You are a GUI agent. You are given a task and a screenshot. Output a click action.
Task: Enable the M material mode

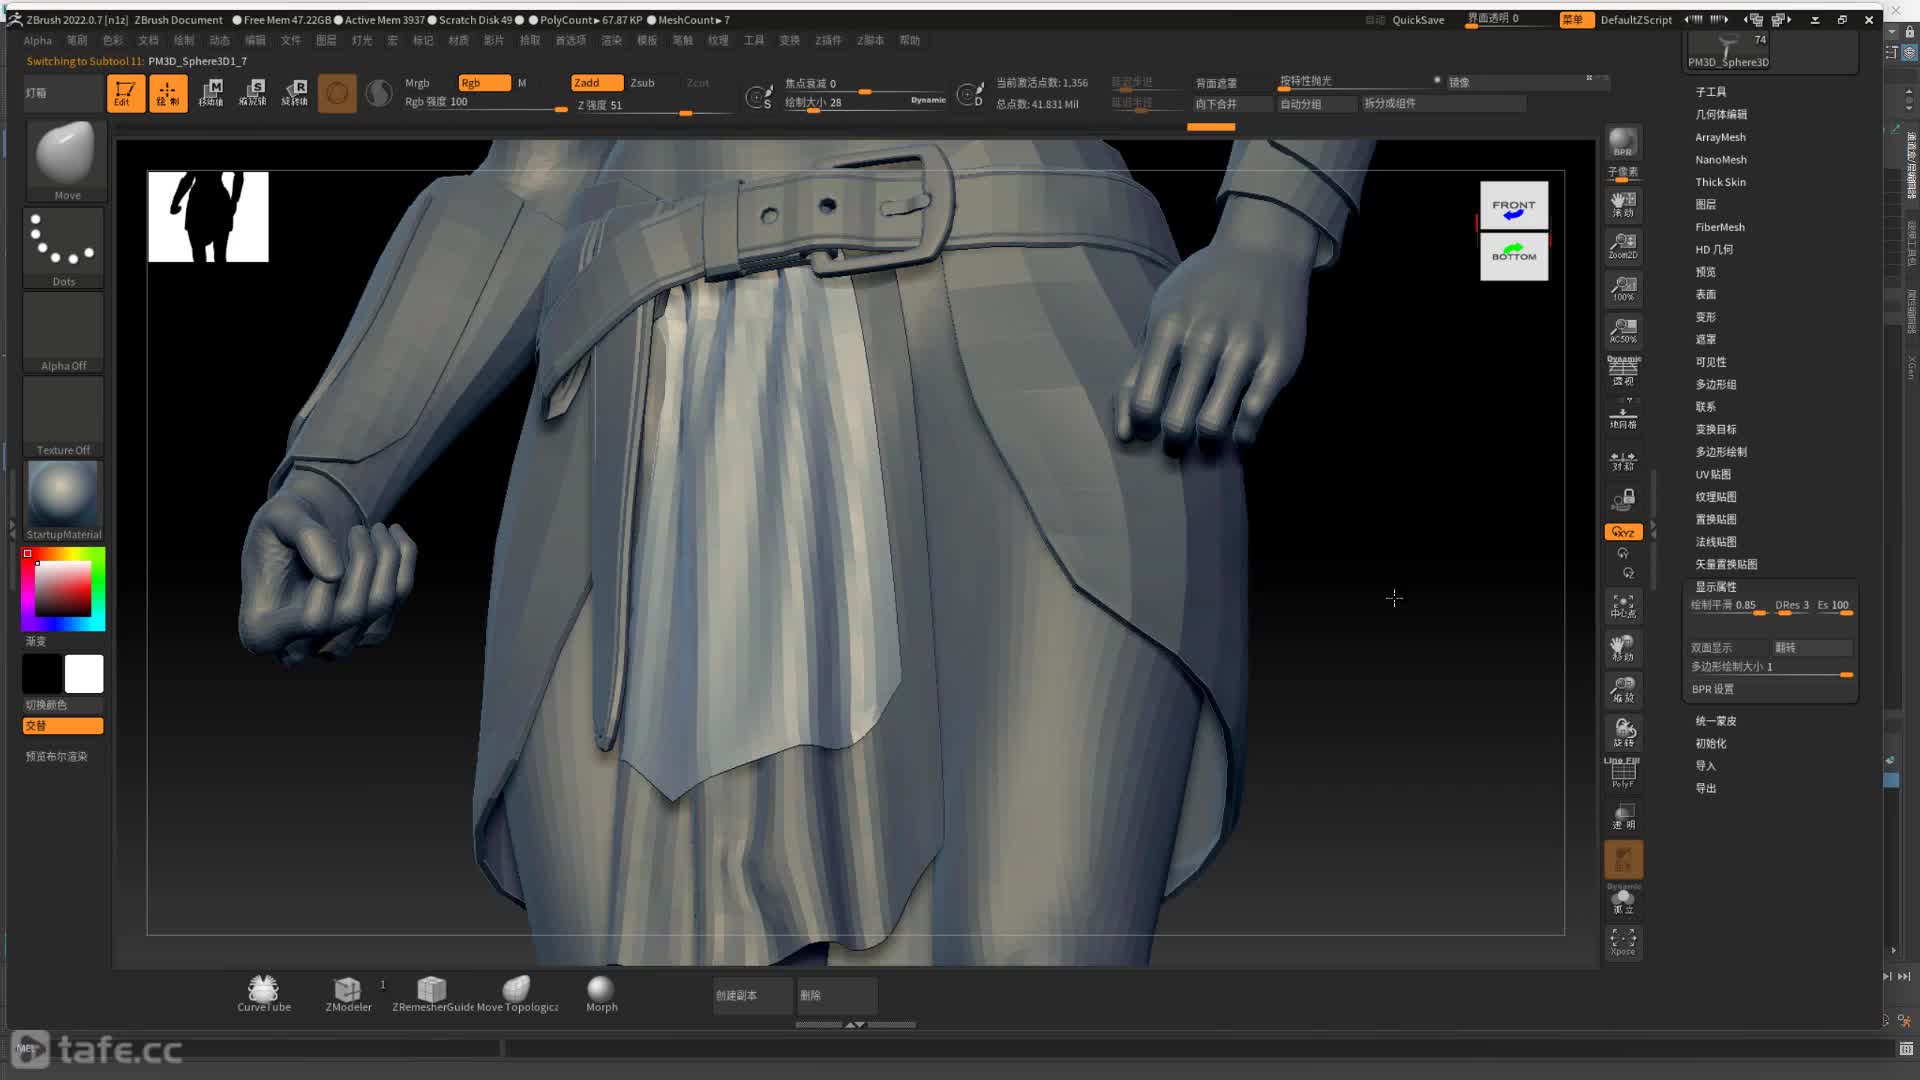pos(522,83)
